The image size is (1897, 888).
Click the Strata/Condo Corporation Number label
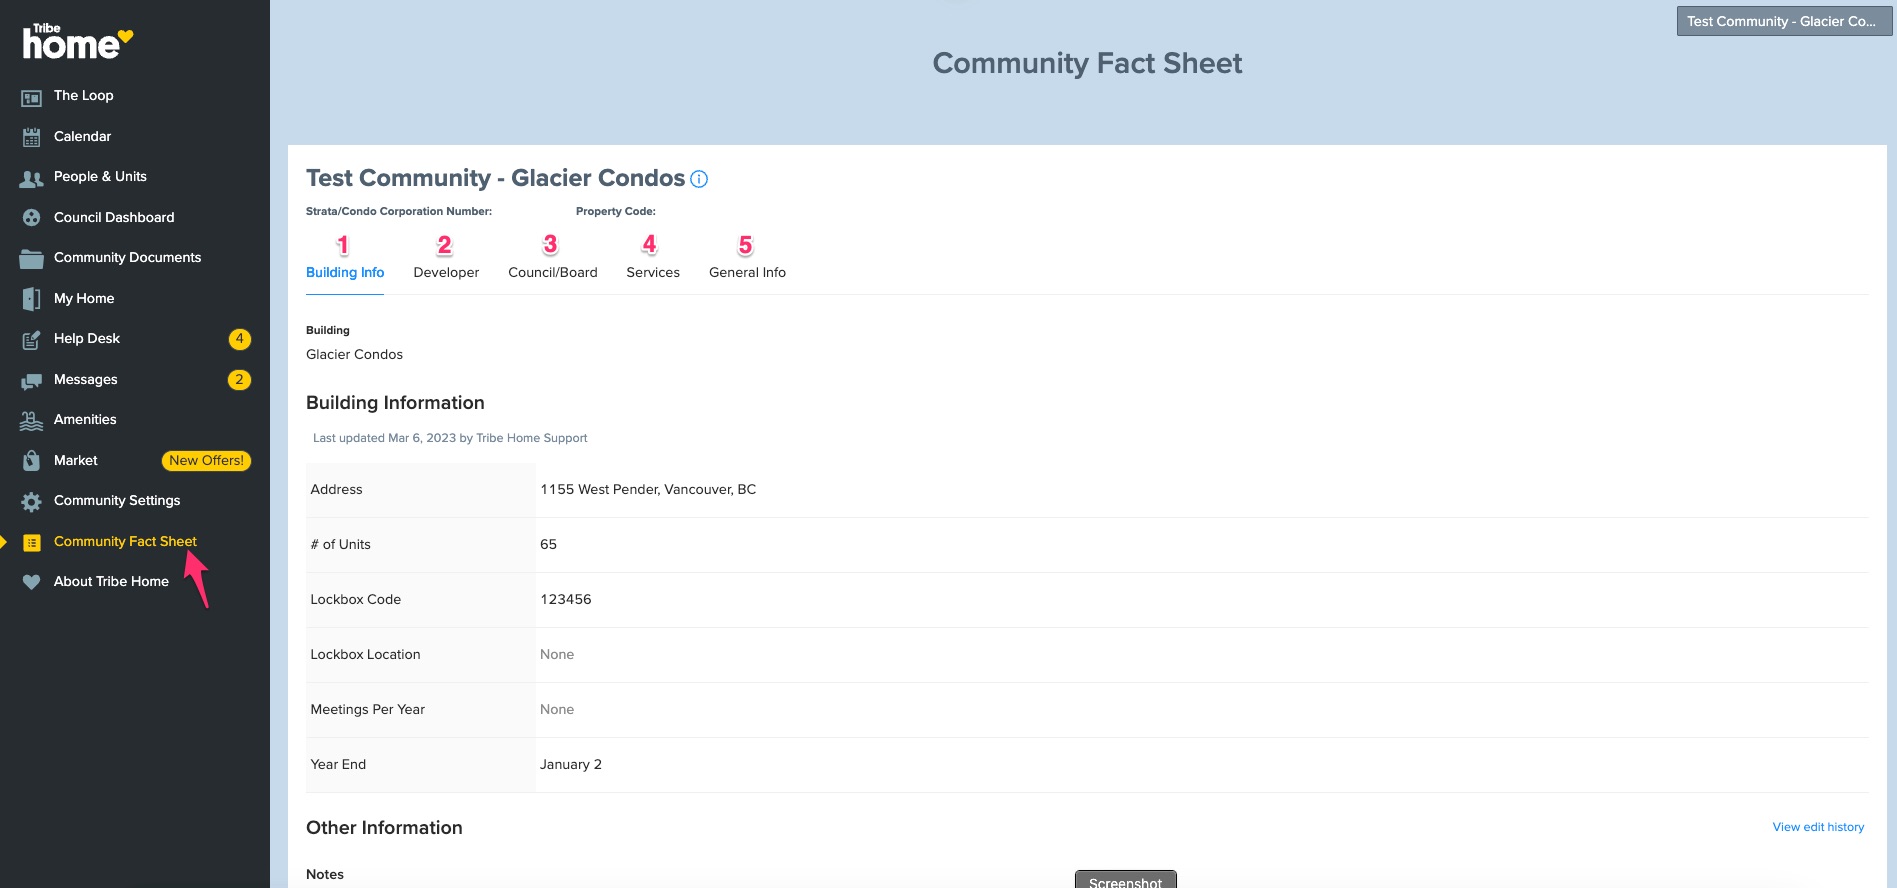pyautogui.click(x=399, y=211)
